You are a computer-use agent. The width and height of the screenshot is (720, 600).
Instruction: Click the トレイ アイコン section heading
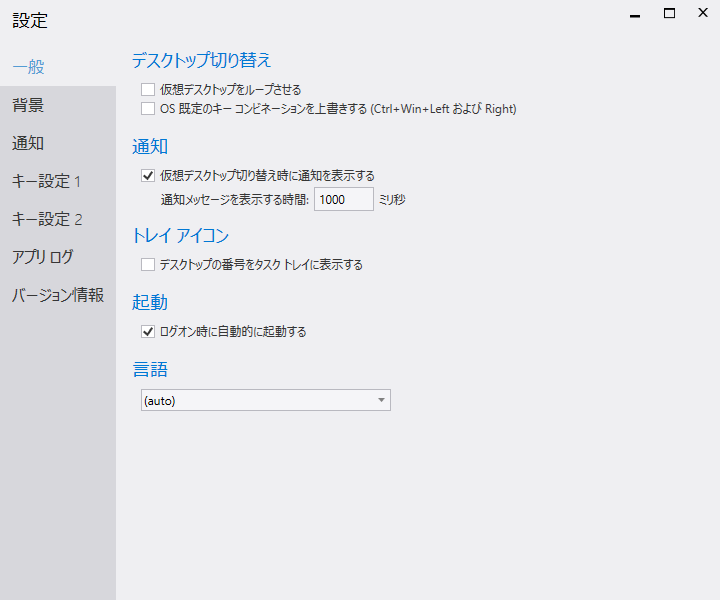pos(180,236)
